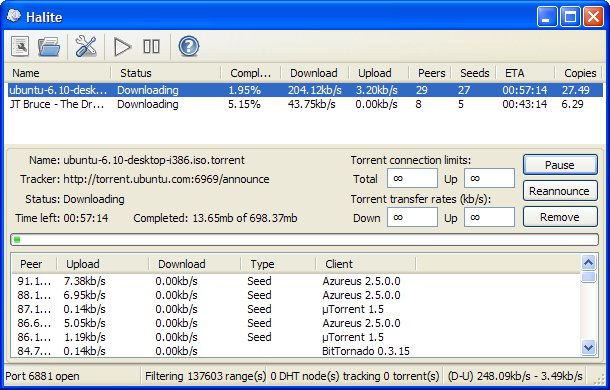This screenshot has width=610, height=390.
Task: Open help with the question mark icon
Action: coord(189,47)
